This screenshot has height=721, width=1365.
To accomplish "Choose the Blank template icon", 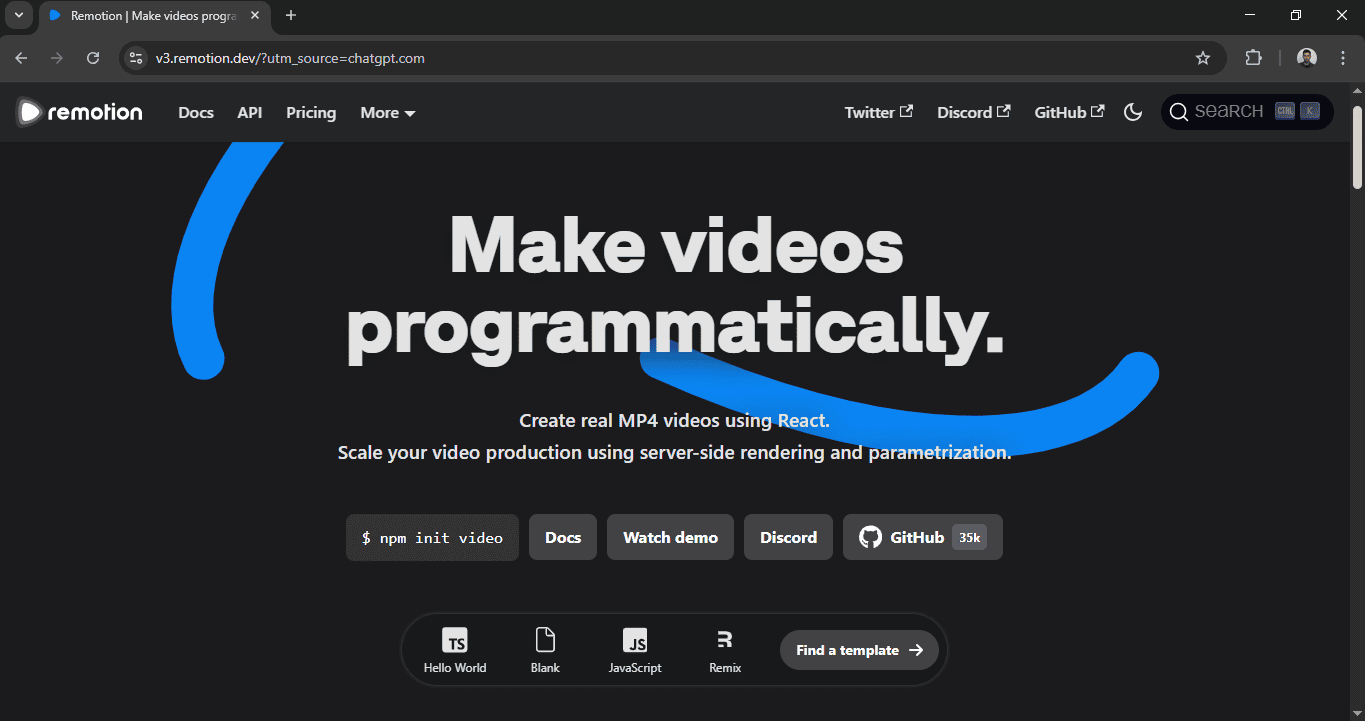I will click(x=545, y=651).
